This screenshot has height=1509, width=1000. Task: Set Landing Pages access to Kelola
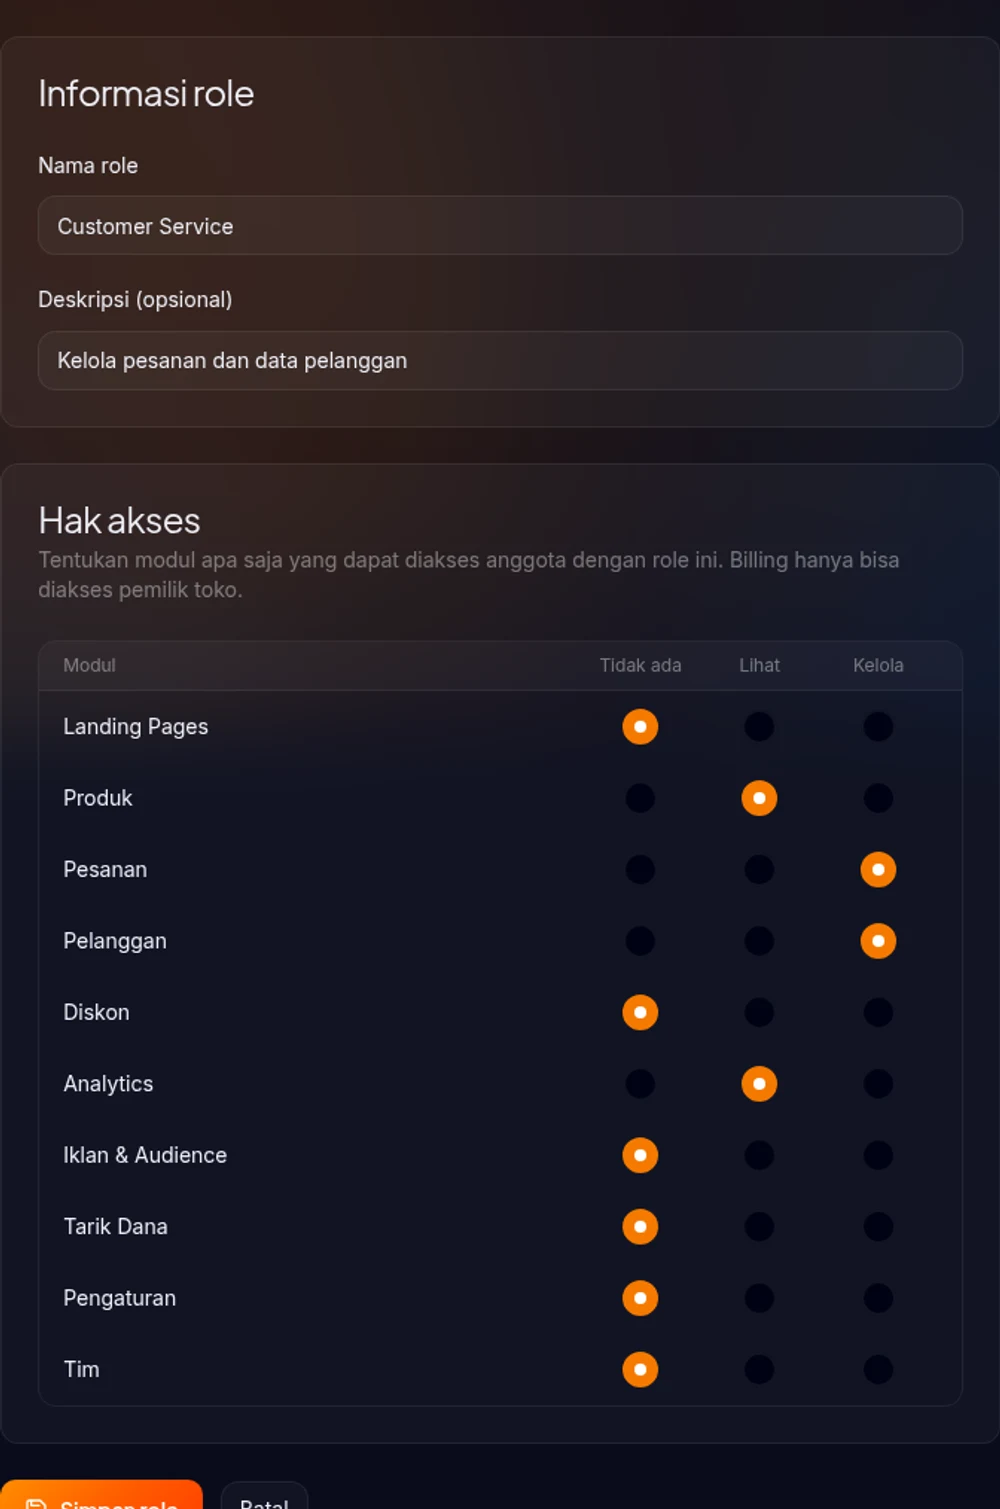878,727
